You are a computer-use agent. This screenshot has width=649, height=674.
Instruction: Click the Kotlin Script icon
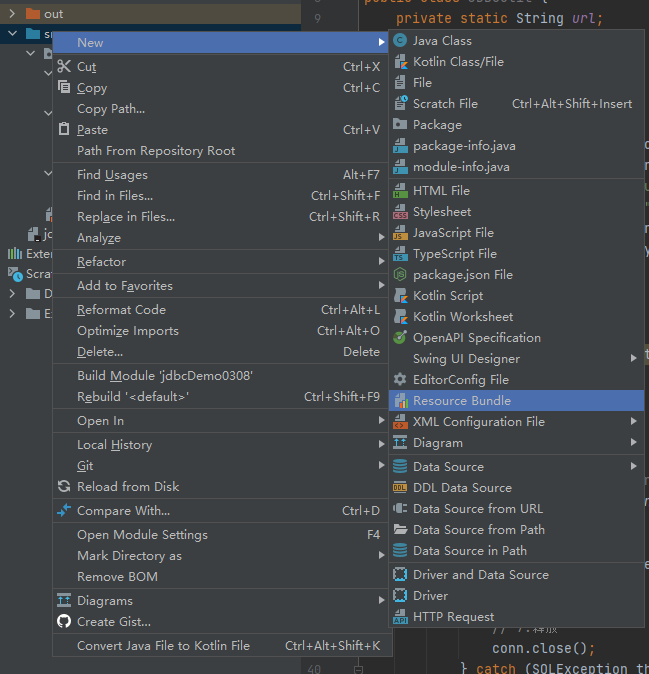400,295
